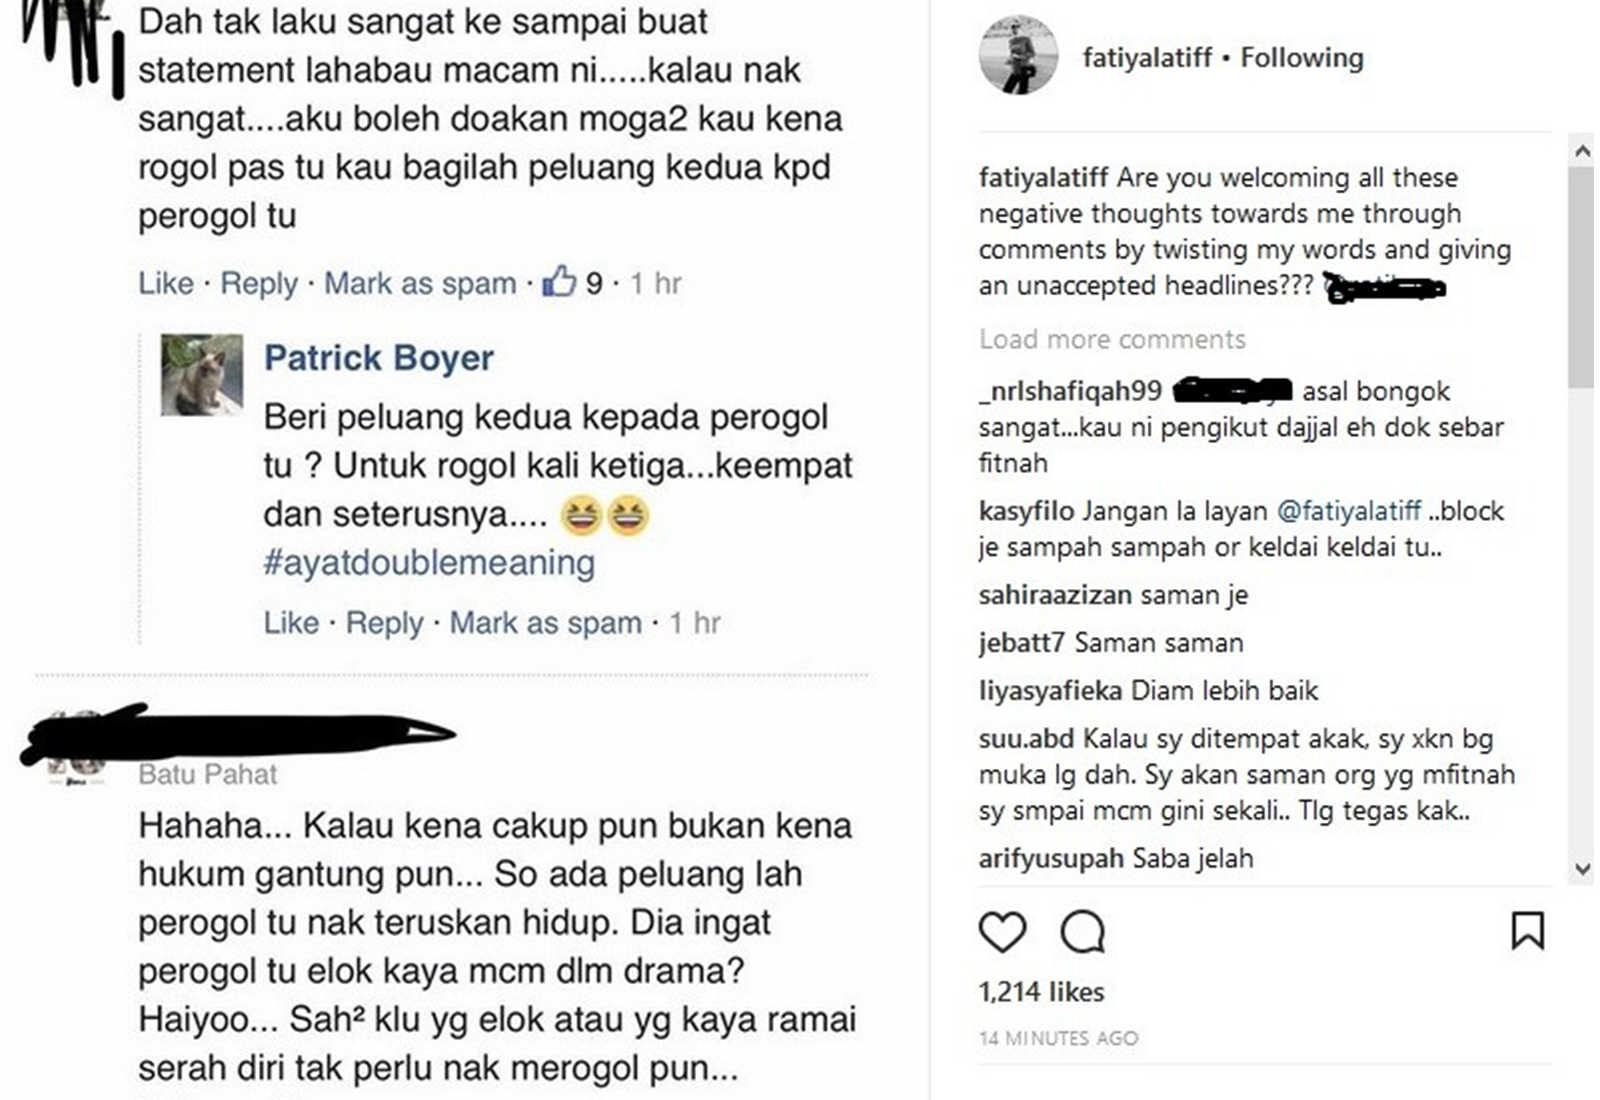1600x1100 pixels.
Task: Click the thumbs-up icon with 9 likes
Action: click(x=559, y=281)
